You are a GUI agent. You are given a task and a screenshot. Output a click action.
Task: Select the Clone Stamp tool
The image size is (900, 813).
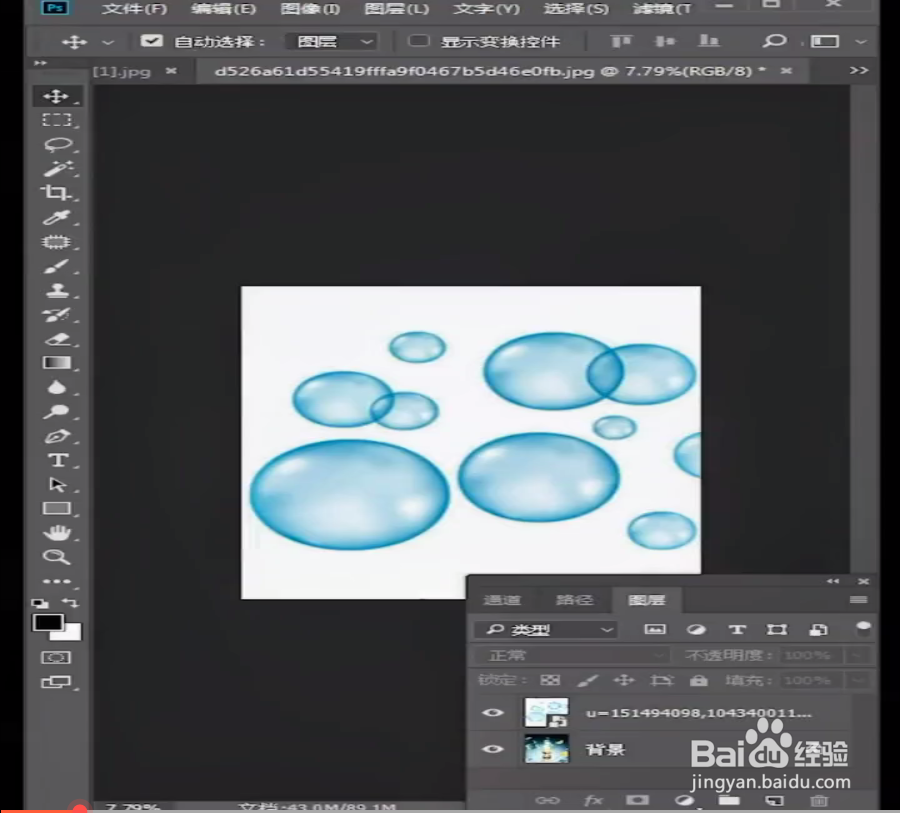(x=56, y=291)
